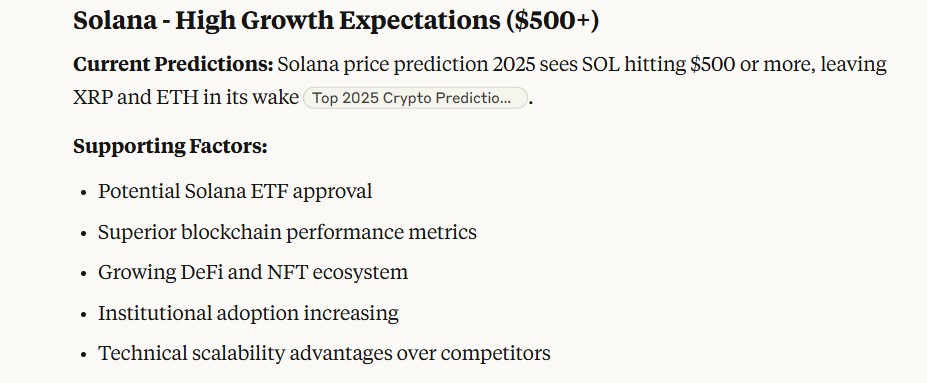Click the Technical scalability advantages over competitors bullet
Viewport: 927px width, 383px height.
324,353
